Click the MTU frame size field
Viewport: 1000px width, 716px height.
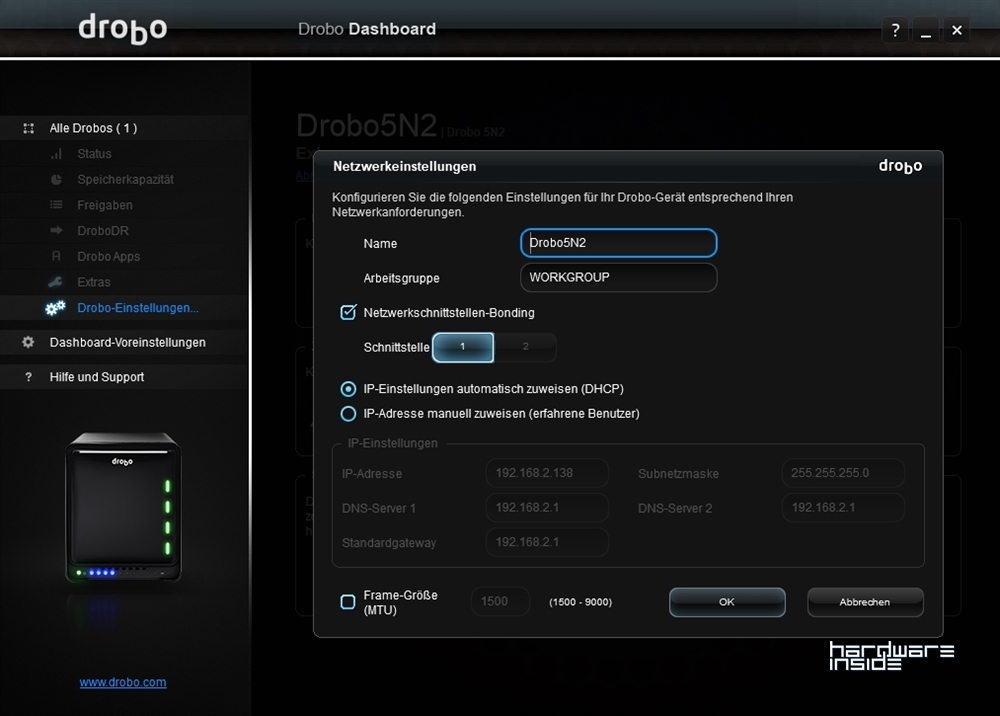500,602
